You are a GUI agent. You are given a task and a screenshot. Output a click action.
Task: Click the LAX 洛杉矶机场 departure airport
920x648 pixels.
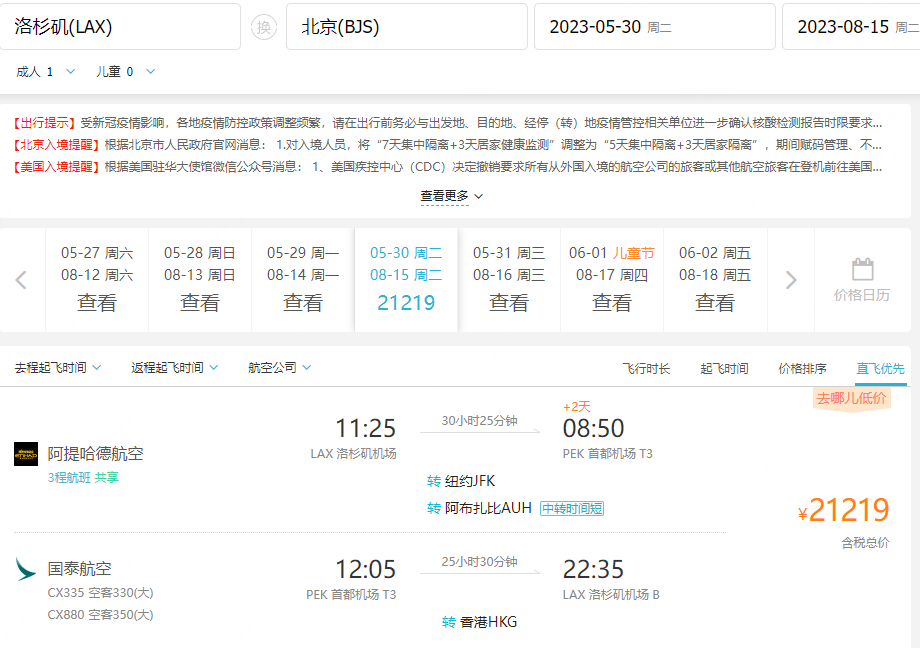pyautogui.click(x=353, y=454)
